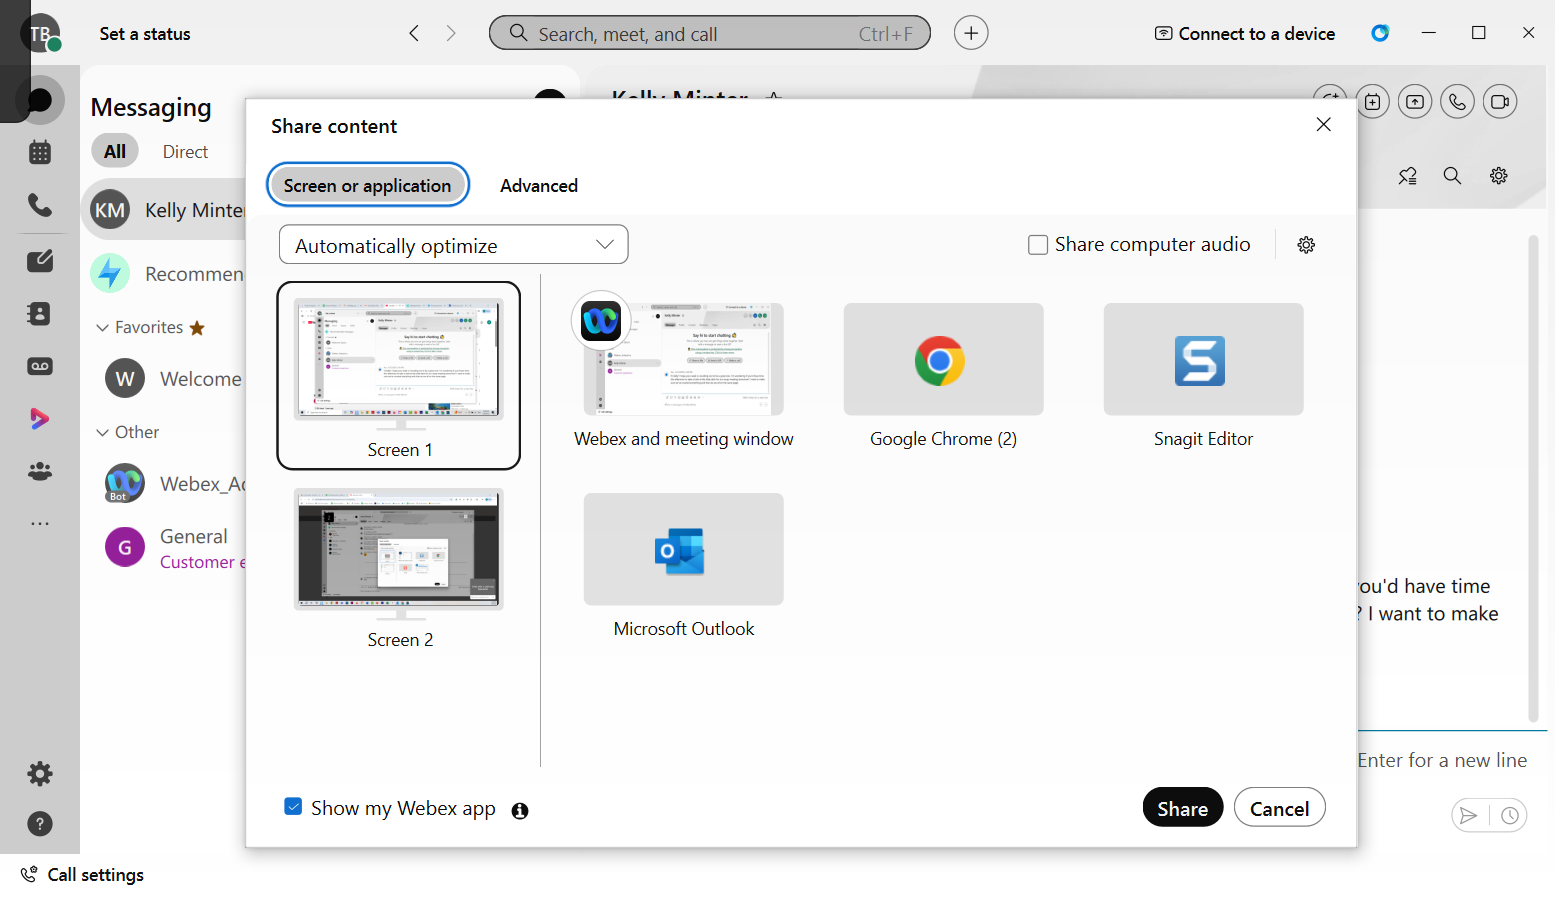
Task: Switch to the Advanced tab
Action: pos(539,186)
